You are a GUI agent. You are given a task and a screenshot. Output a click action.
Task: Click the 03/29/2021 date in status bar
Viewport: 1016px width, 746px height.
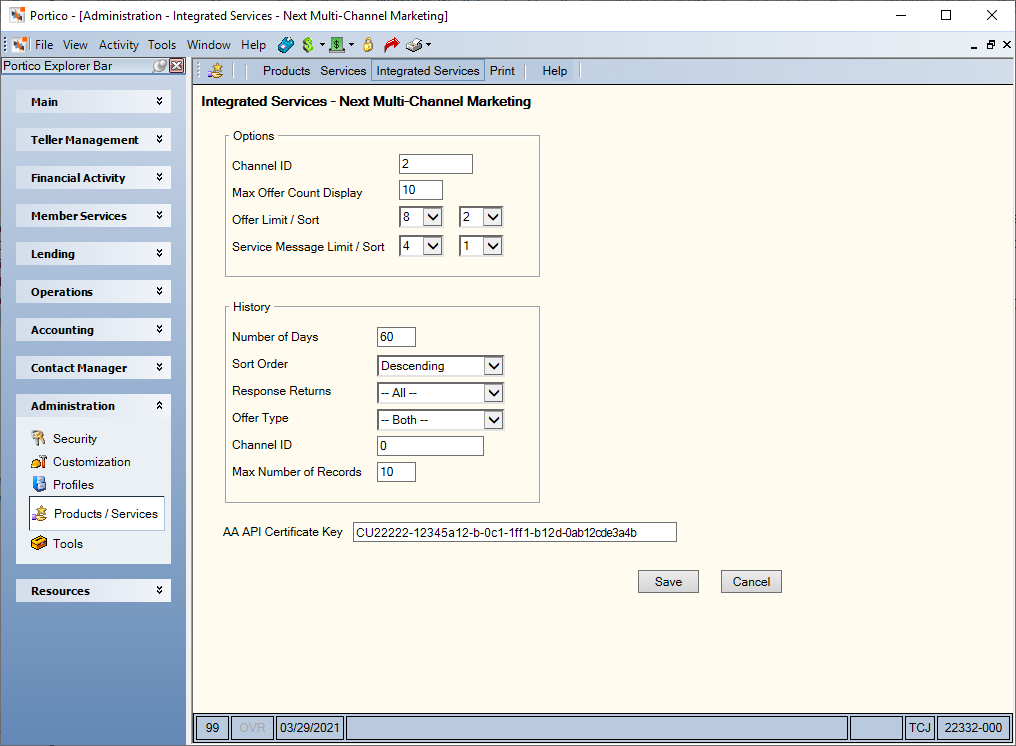pyautogui.click(x=310, y=728)
